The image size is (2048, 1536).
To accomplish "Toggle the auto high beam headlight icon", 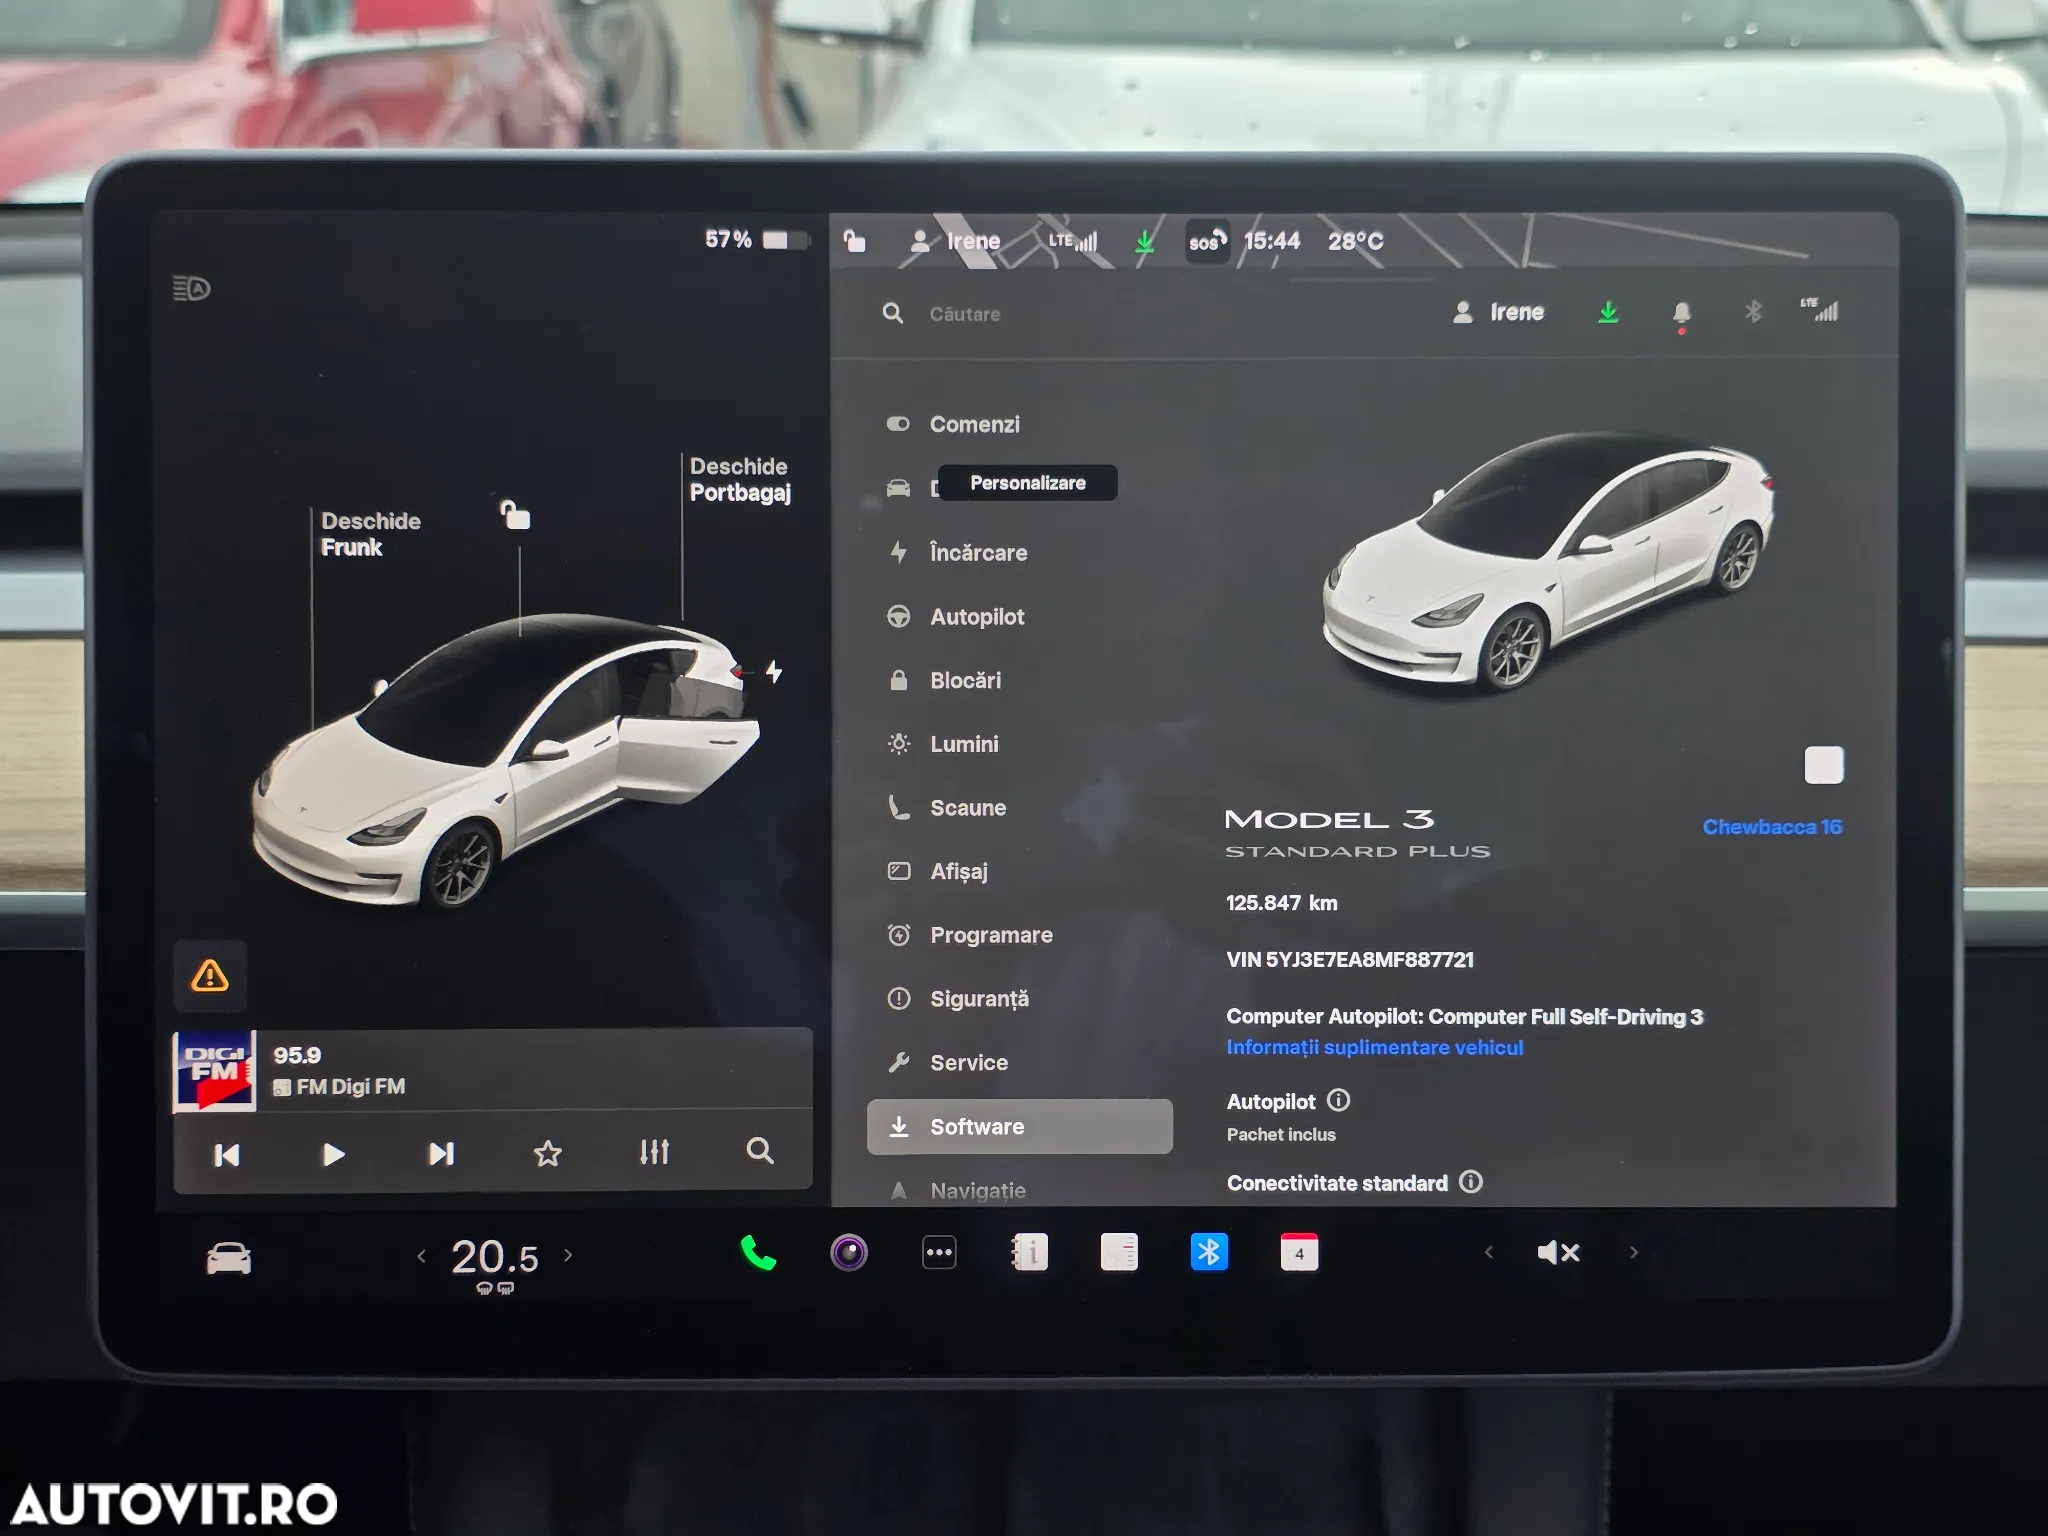I will 192,288.
